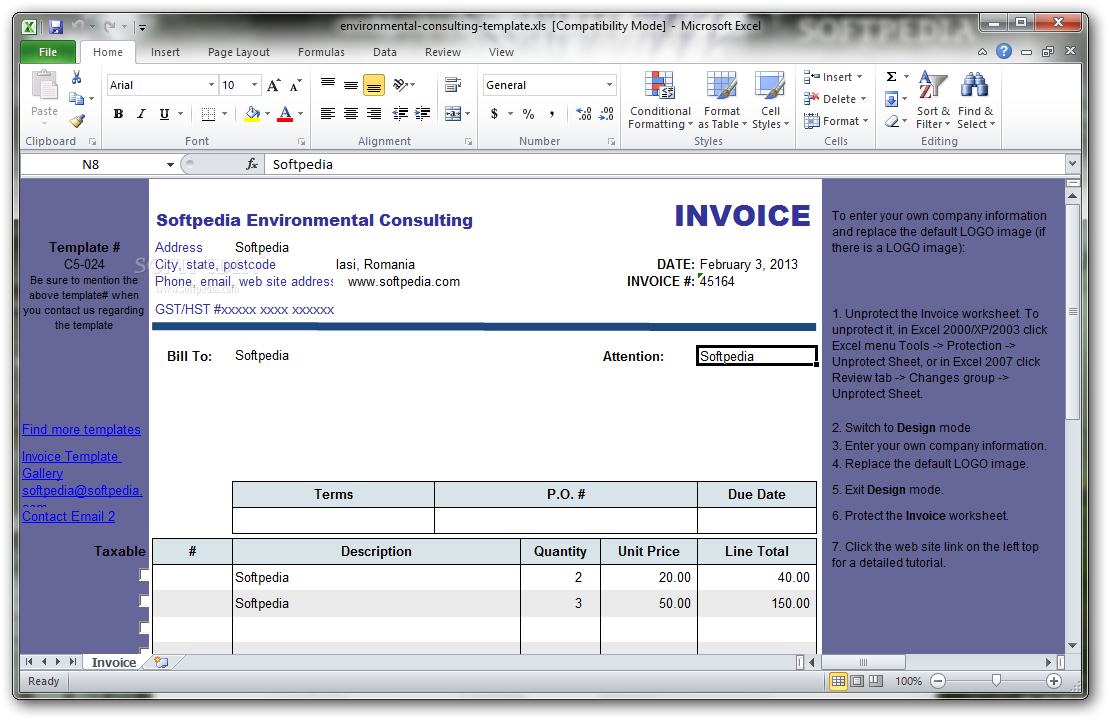Select Top Align icon
Image resolution: width=1109 pixels, height=720 pixels.
pyautogui.click(x=327, y=85)
